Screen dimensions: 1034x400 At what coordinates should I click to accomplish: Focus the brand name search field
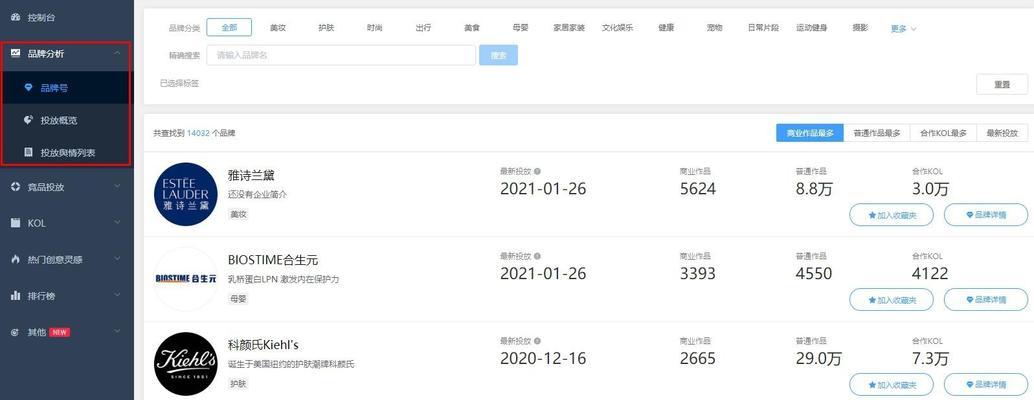pos(341,55)
